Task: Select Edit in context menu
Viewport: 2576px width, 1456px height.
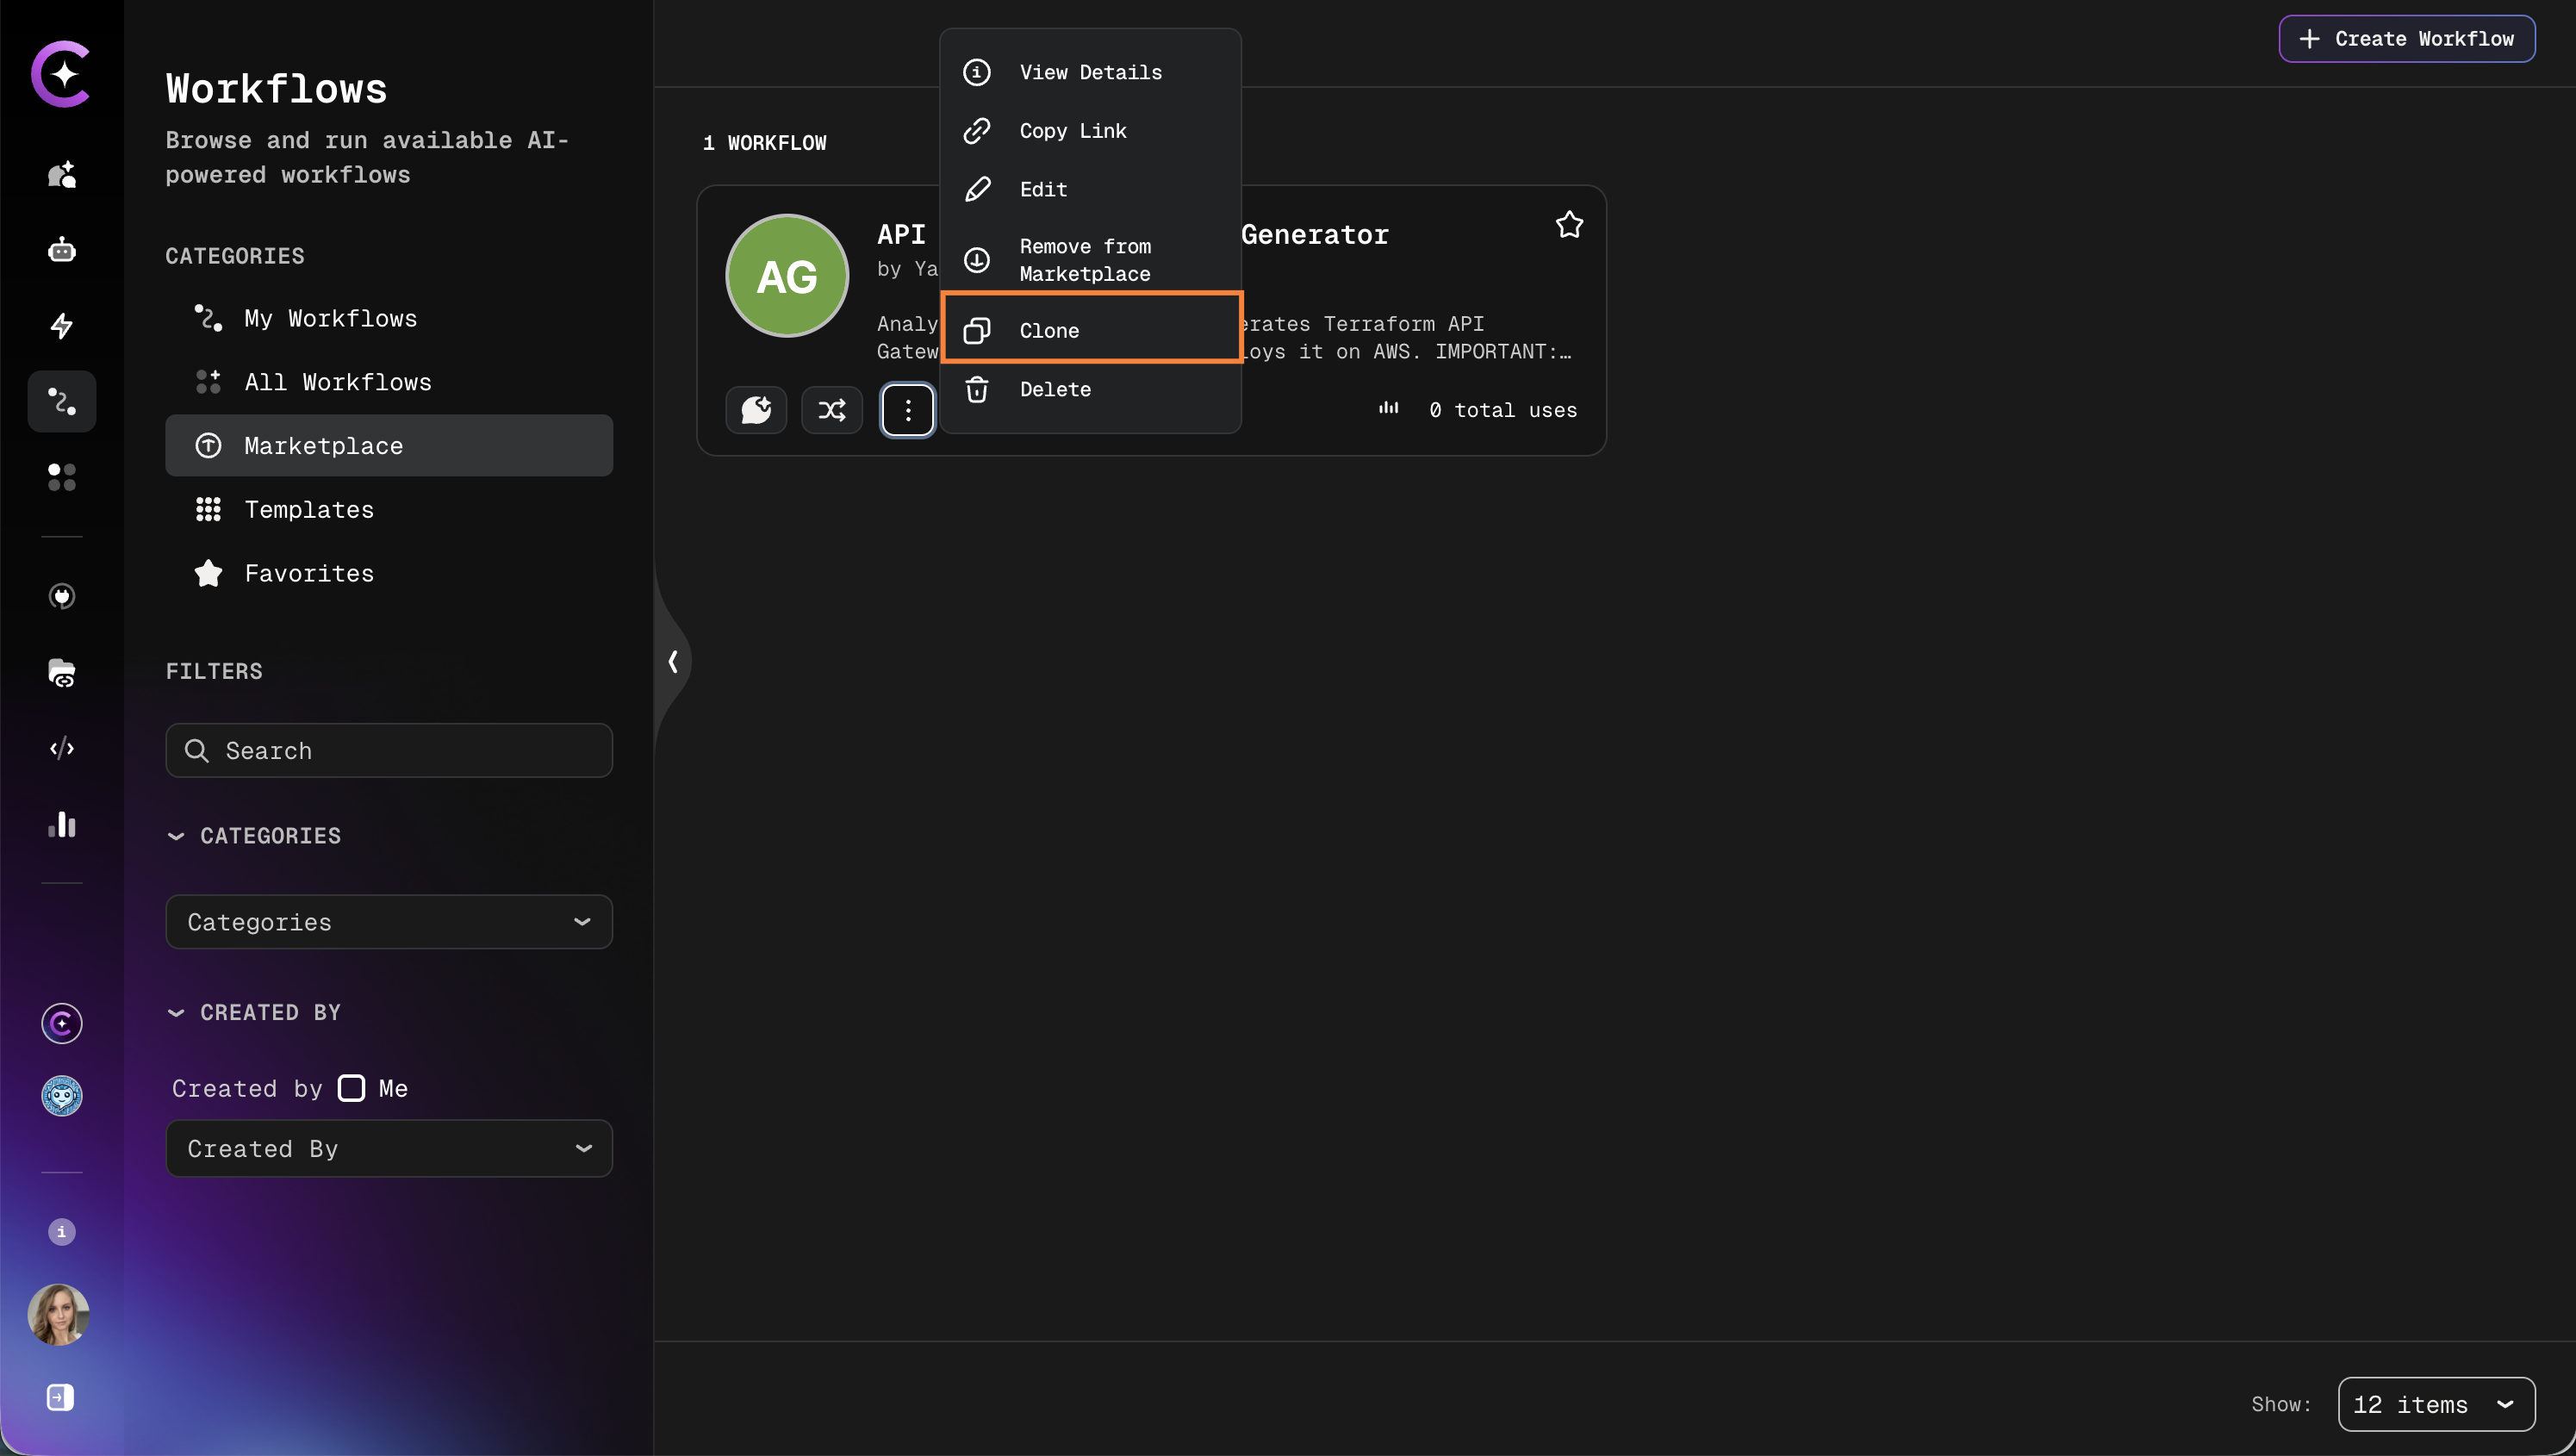Action: pos(1090,189)
